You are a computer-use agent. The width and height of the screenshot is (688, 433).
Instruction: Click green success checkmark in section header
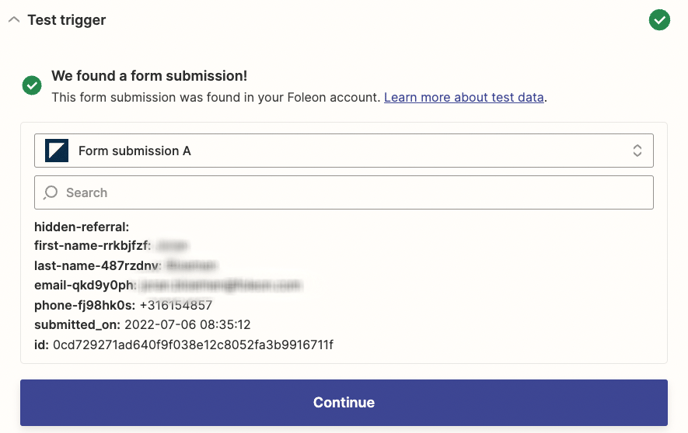659,19
